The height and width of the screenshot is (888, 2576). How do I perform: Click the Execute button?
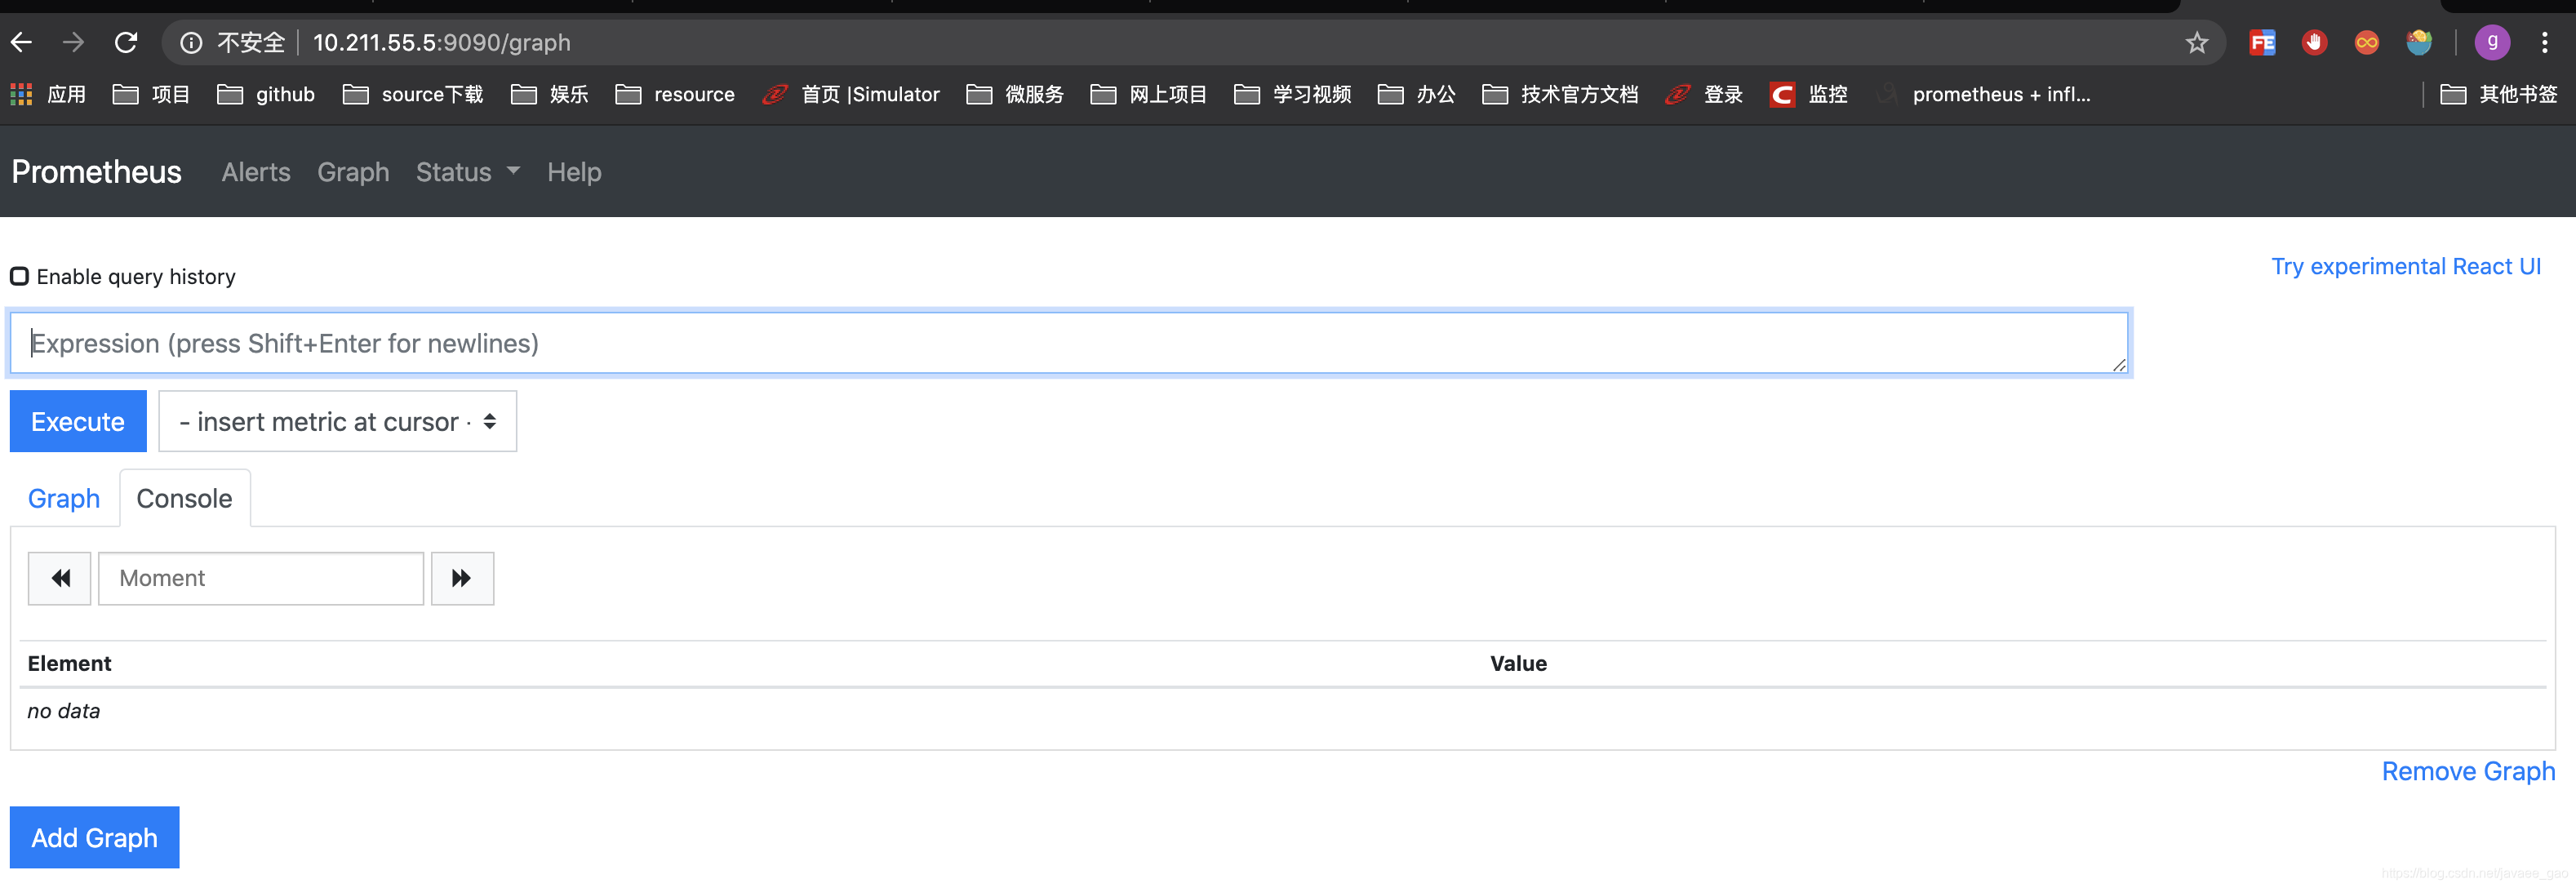pos(78,422)
